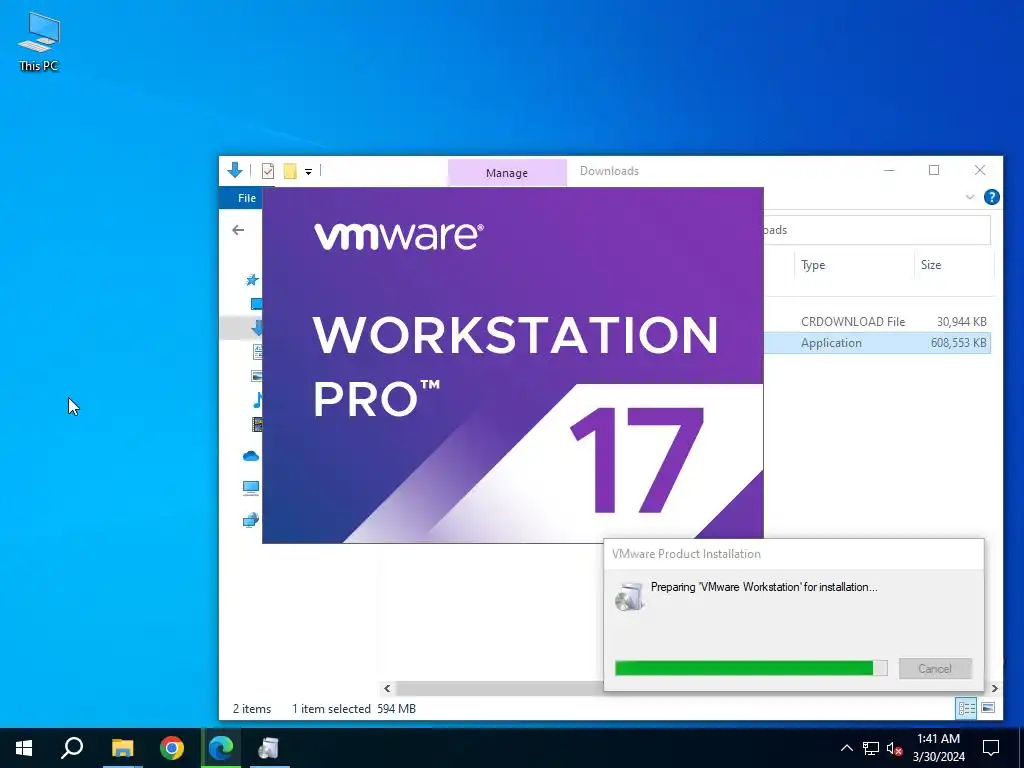This screenshot has width=1024, height=768.
Task: Cancel the VMware installation
Action: [935, 668]
